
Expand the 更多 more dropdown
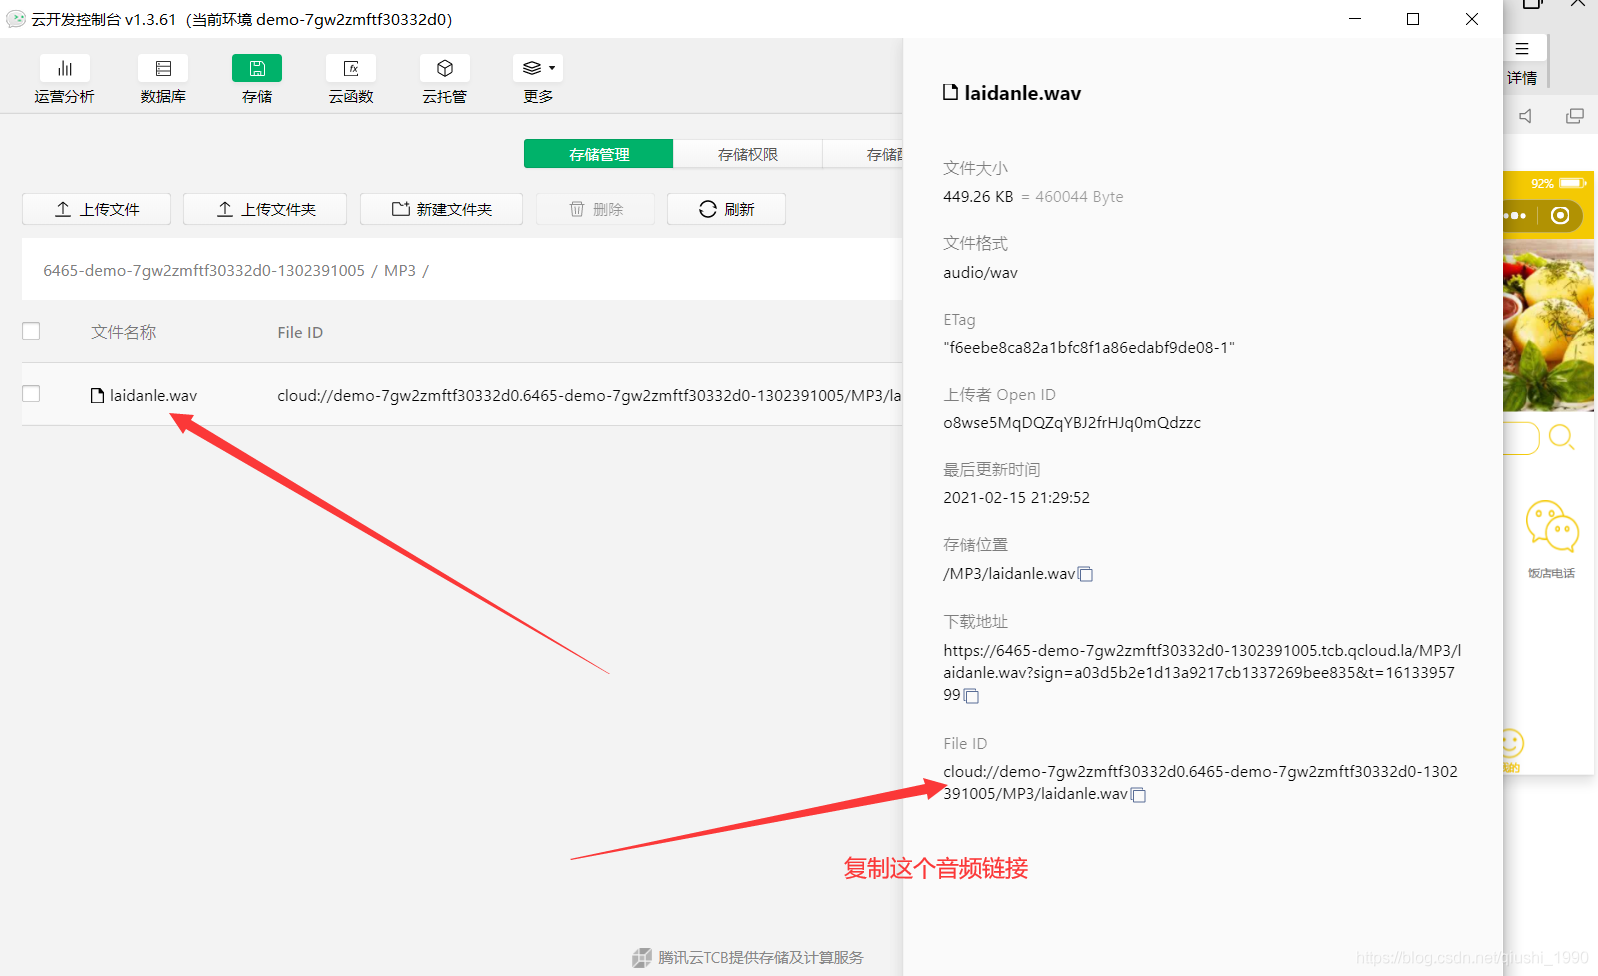[538, 79]
